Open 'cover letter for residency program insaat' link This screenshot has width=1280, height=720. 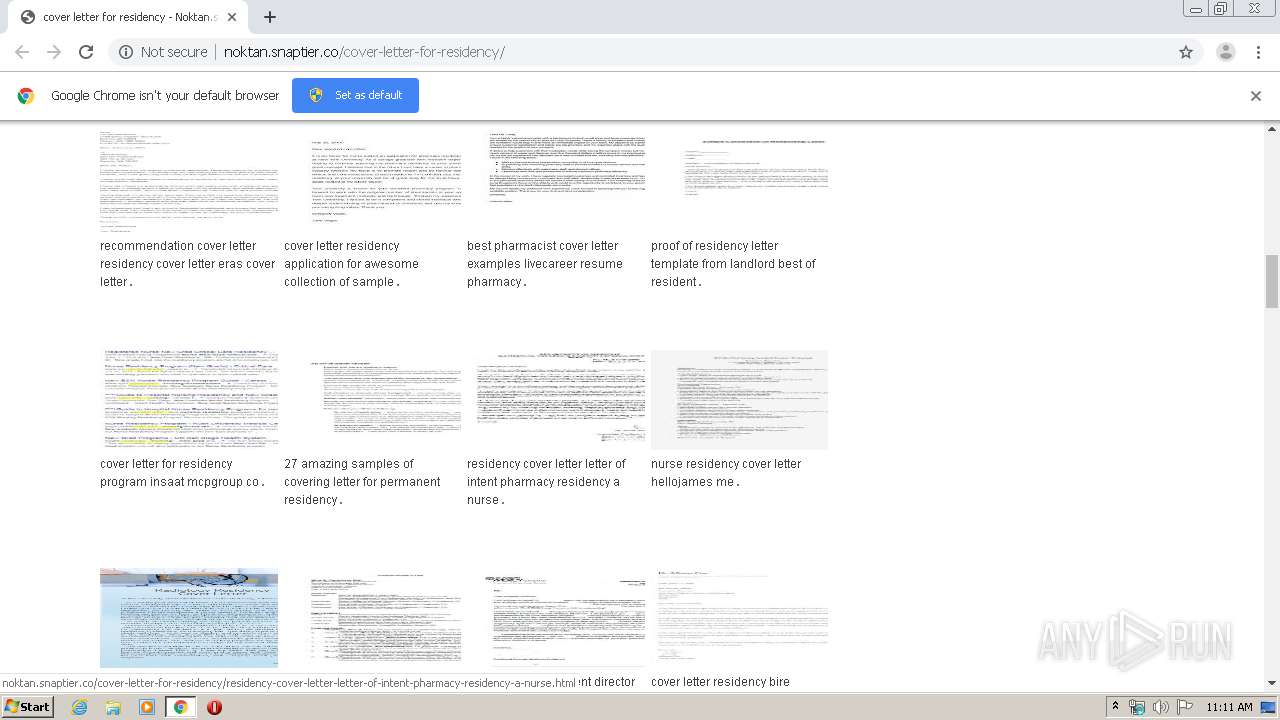click(183, 473)
